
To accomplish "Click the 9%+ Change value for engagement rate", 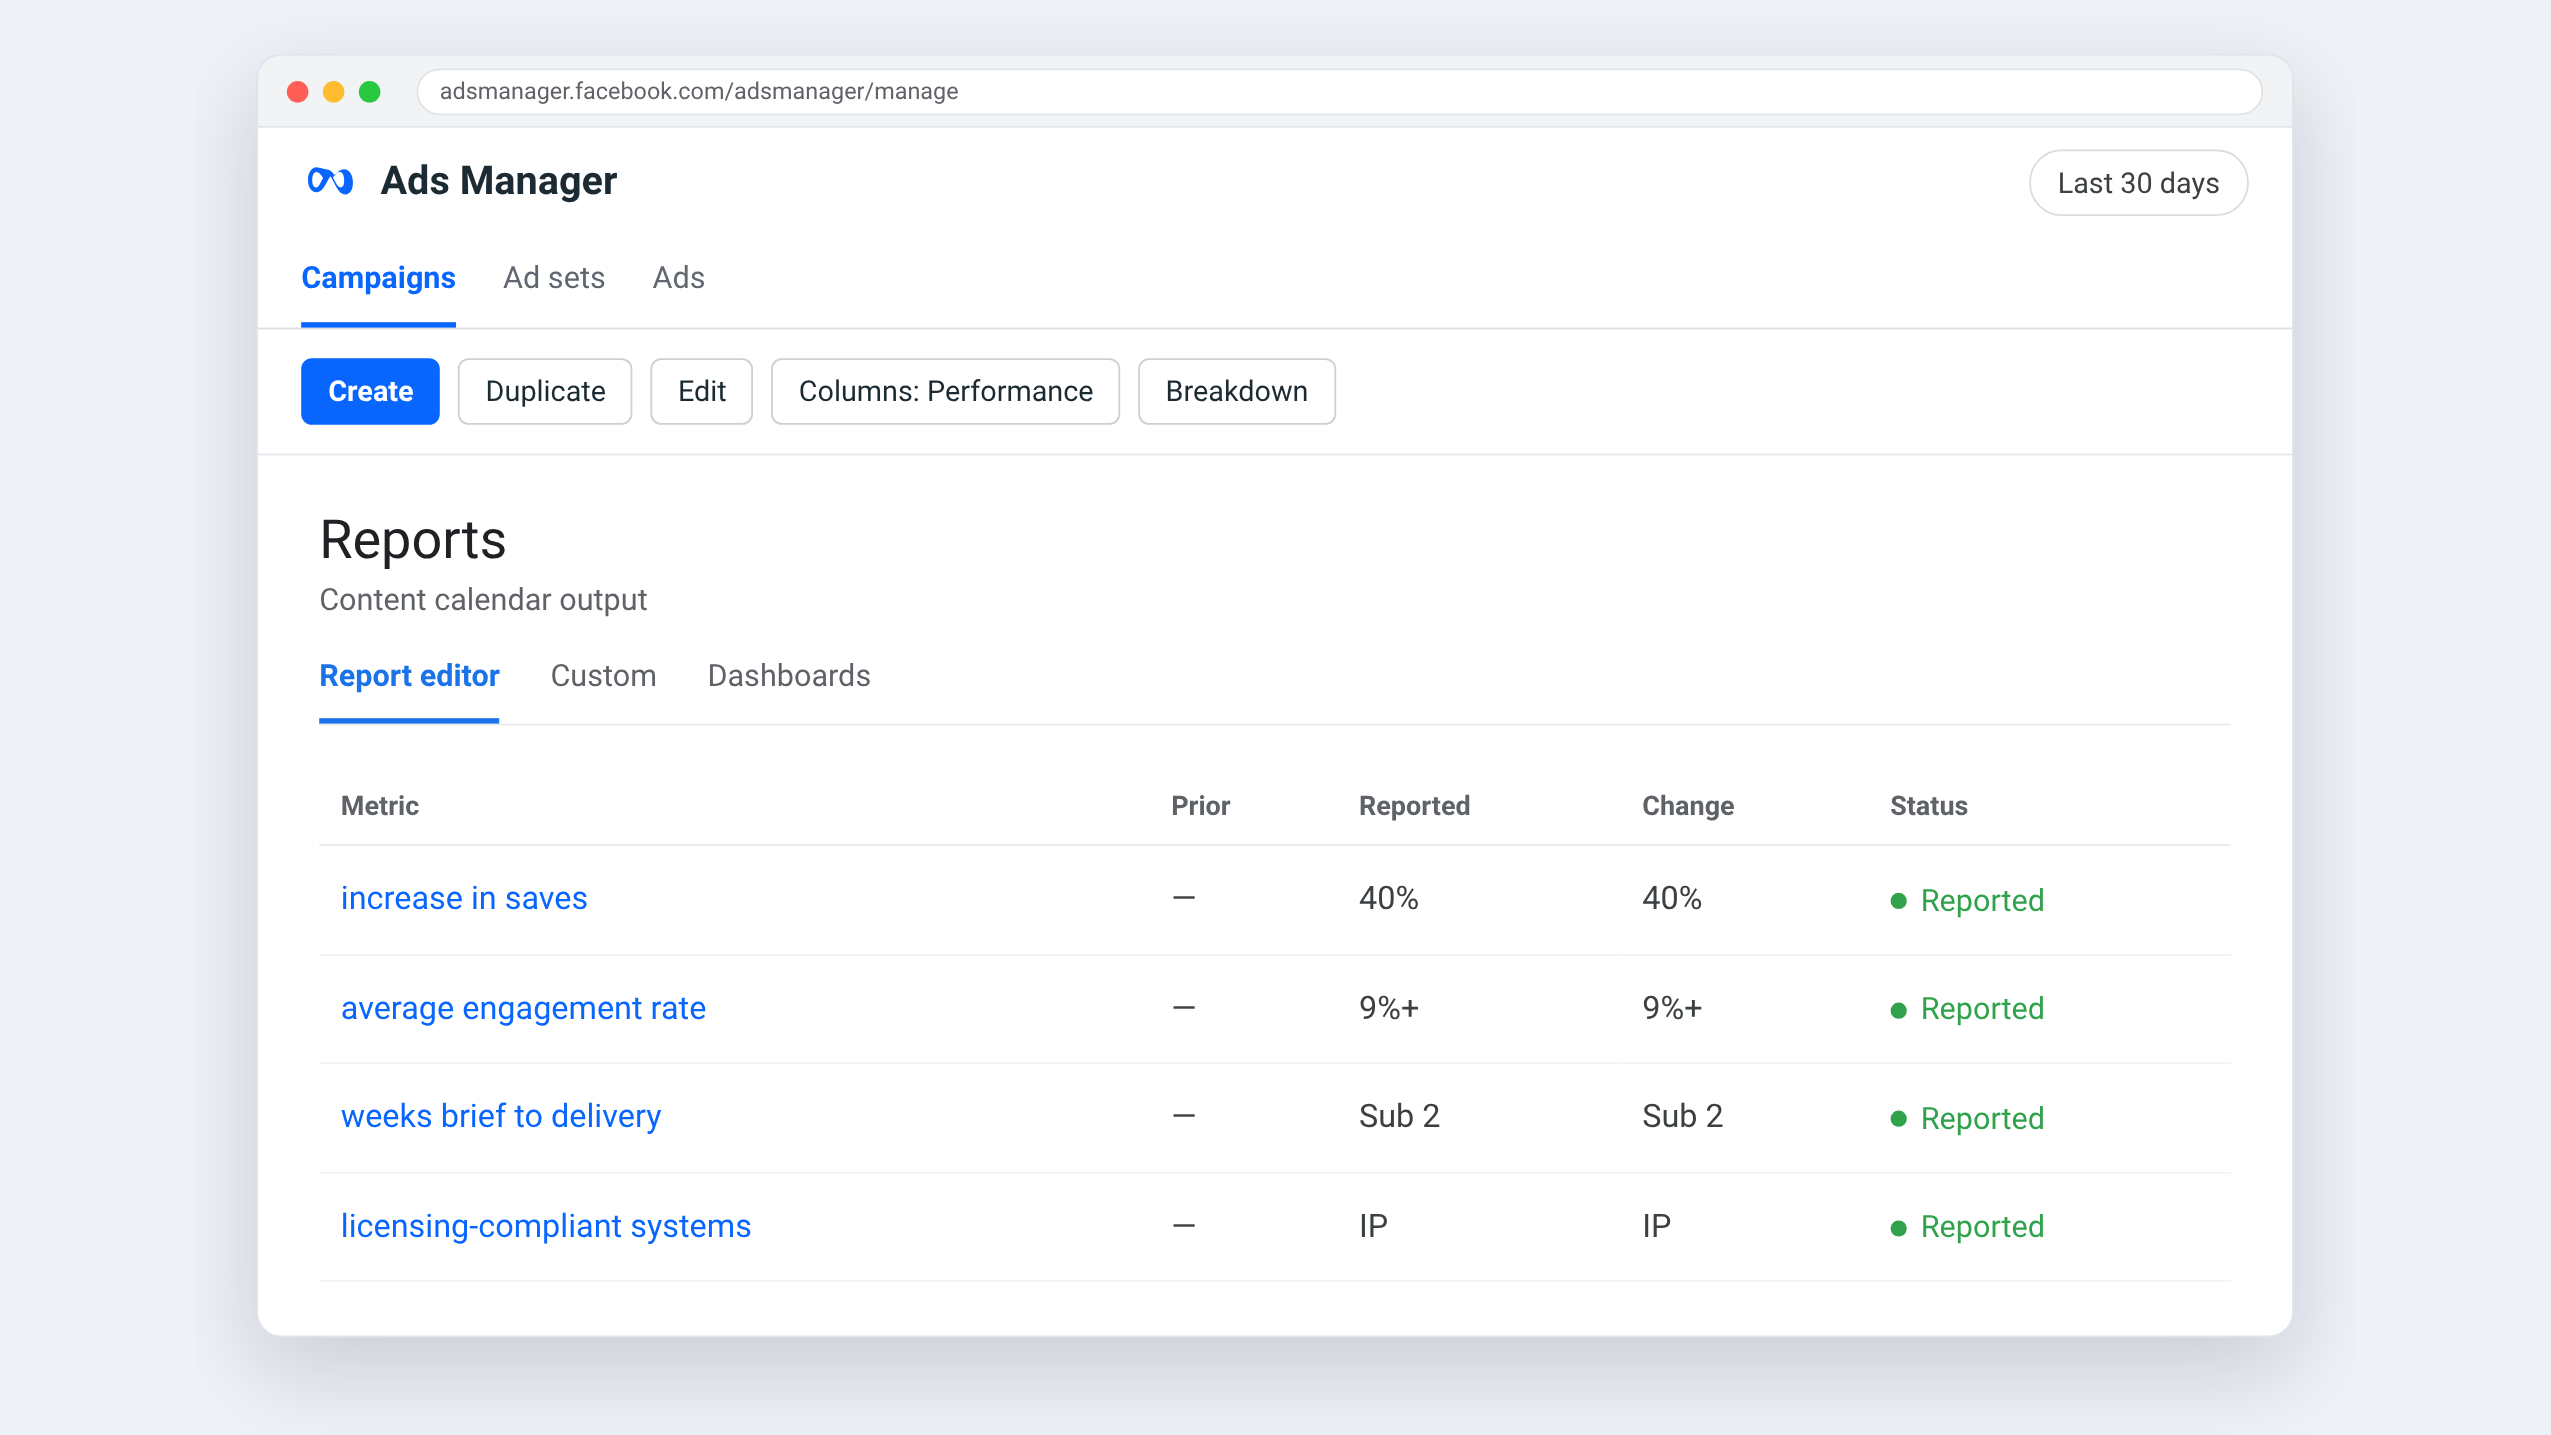I will pos(1672,1008).
